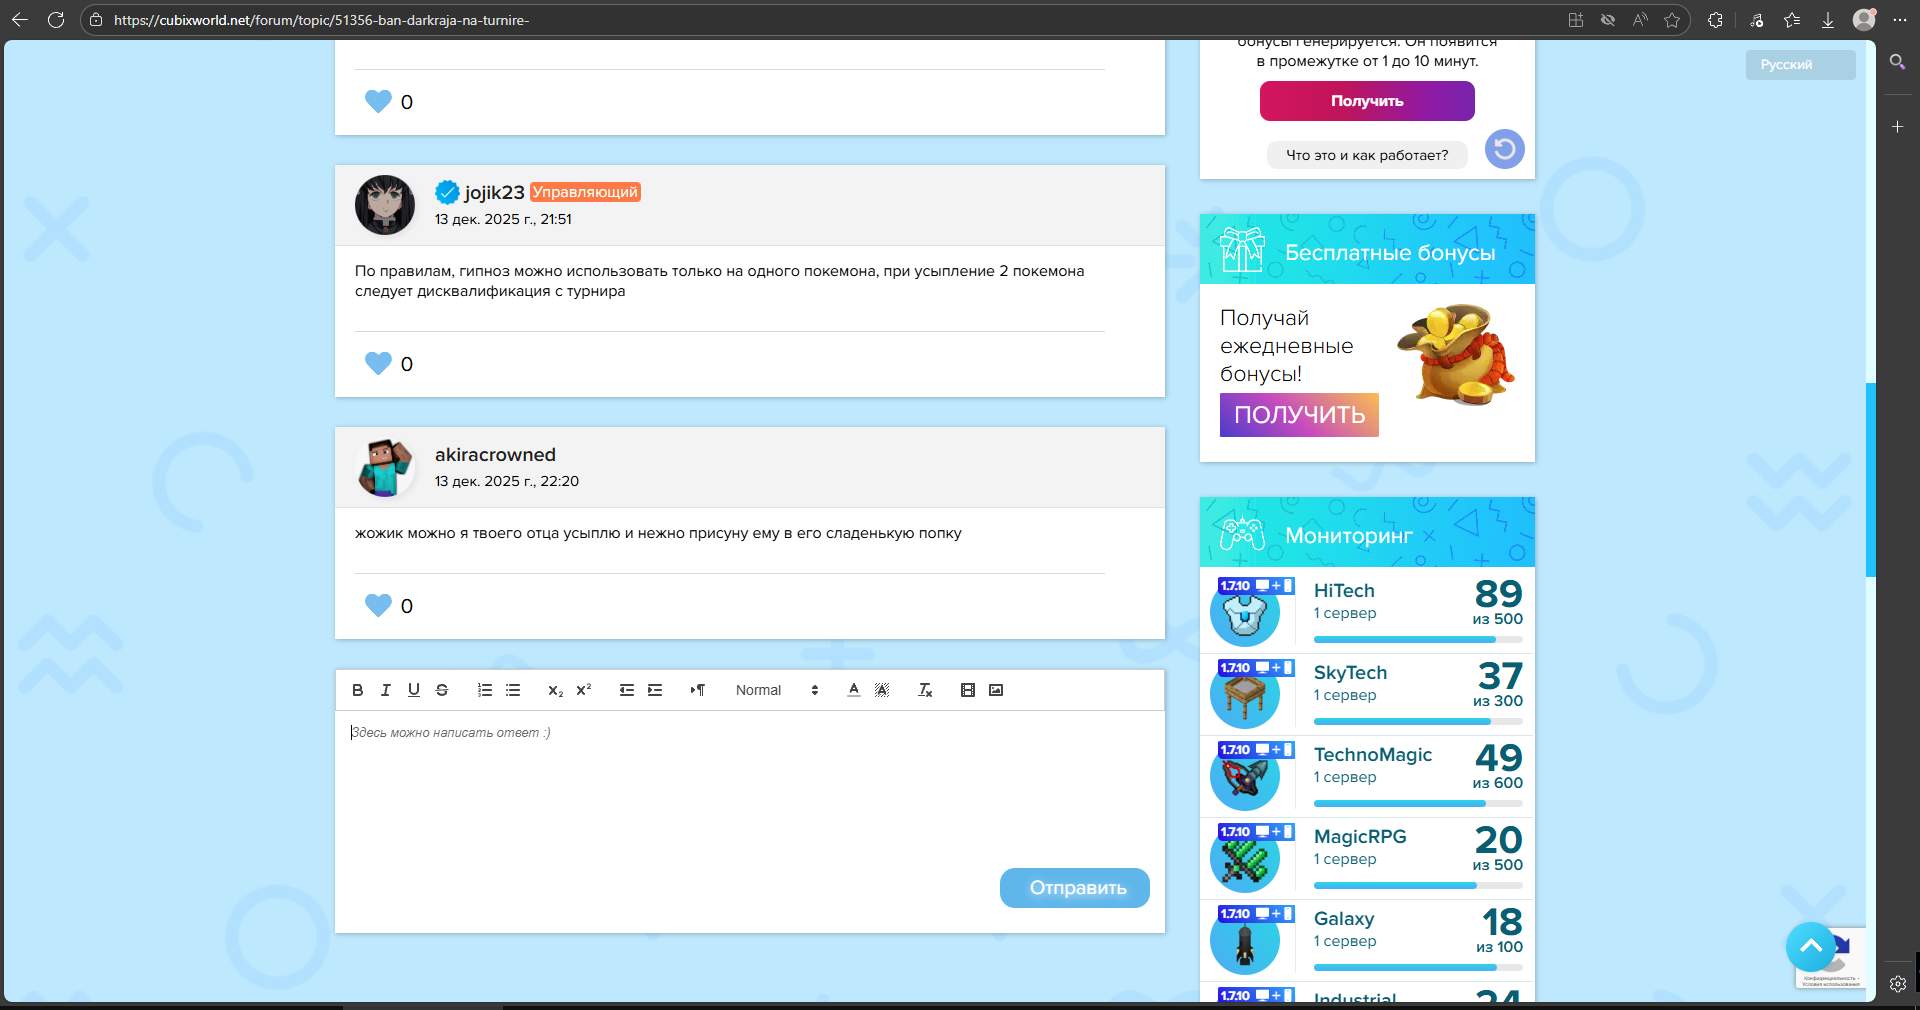Insert an image into the reply

pos(996,690)
